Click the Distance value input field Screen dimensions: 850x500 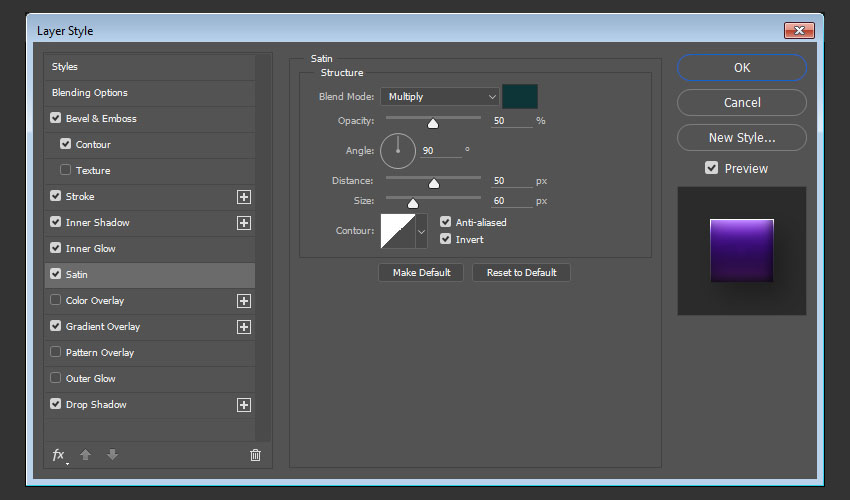pos(511,181)
